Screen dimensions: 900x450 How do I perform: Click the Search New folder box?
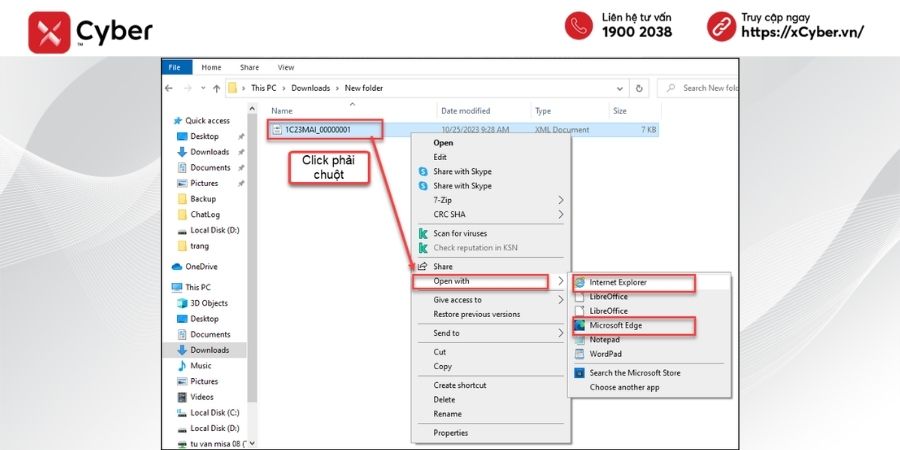[x=698, y=88]
